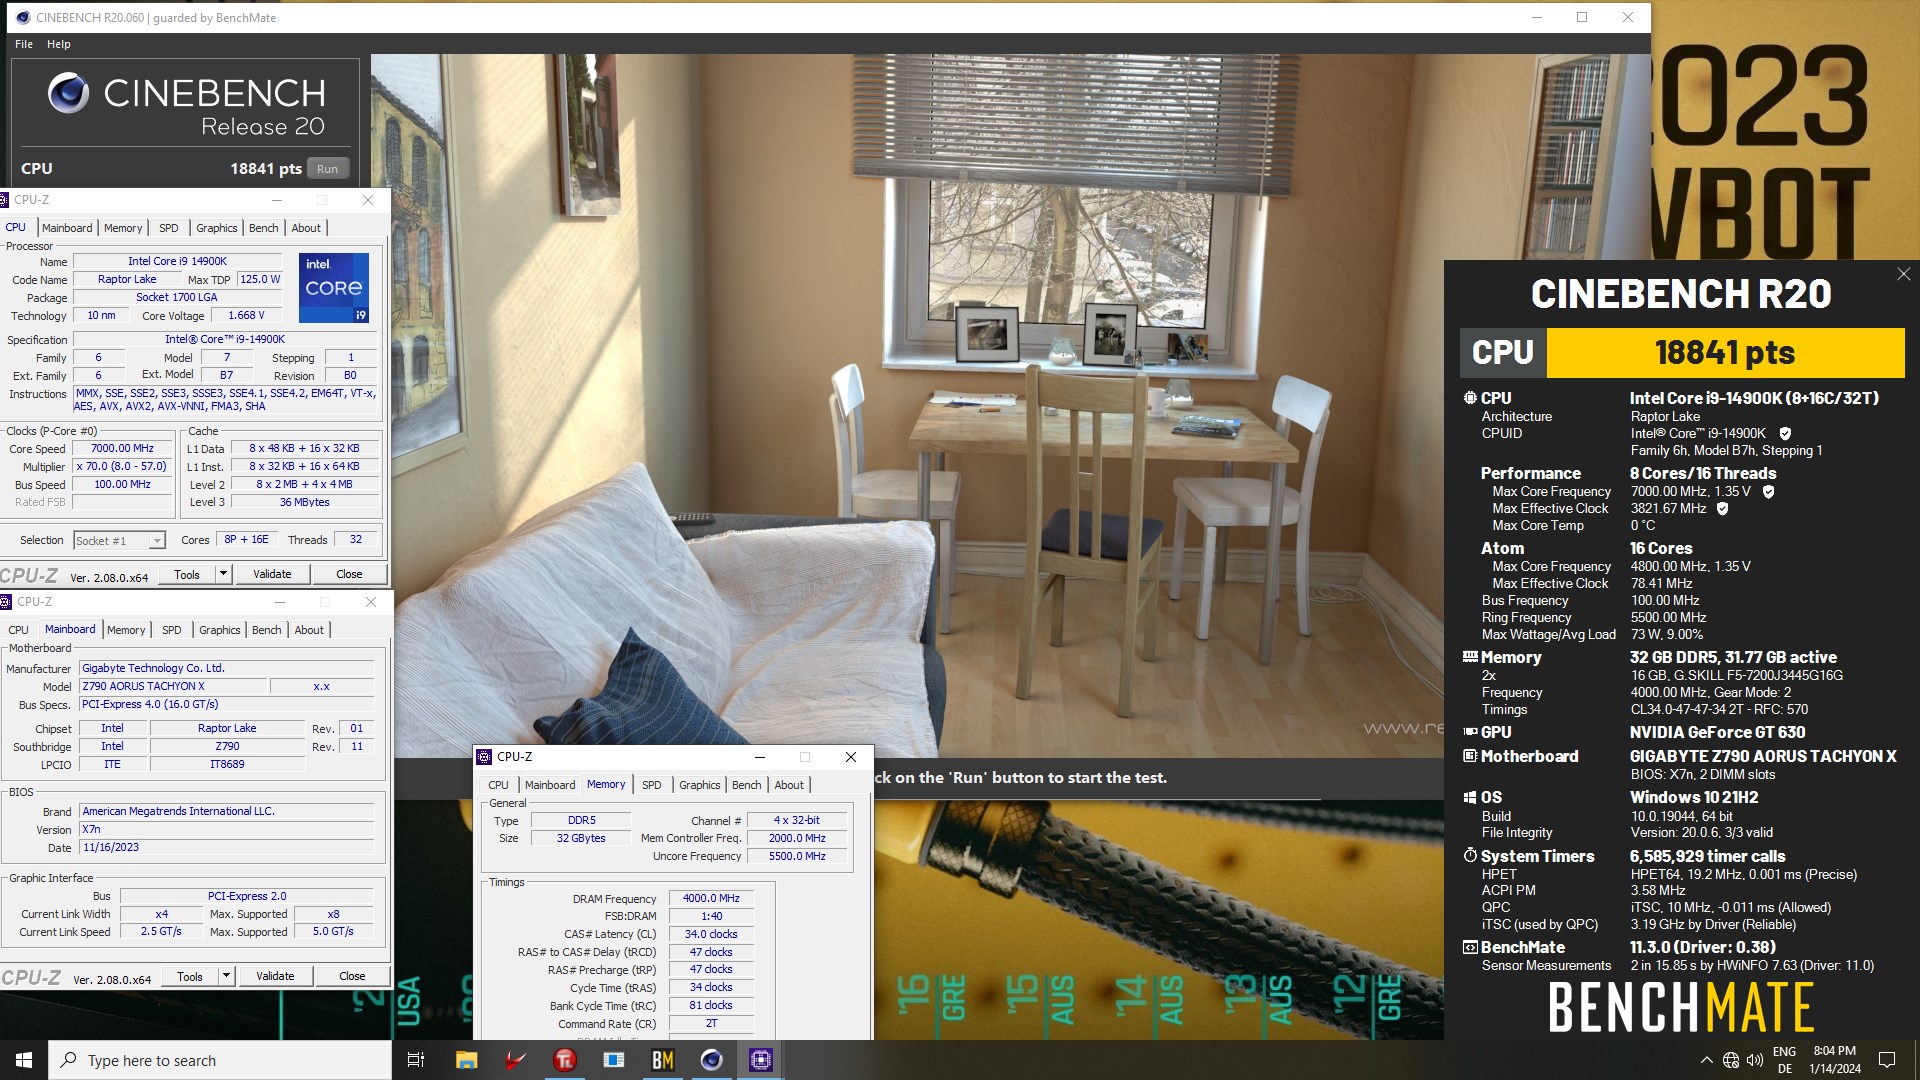Click the GPU icon in the BenchMate panel
This screenshot has height=1080, width=1920.
tap(1470, 732)
